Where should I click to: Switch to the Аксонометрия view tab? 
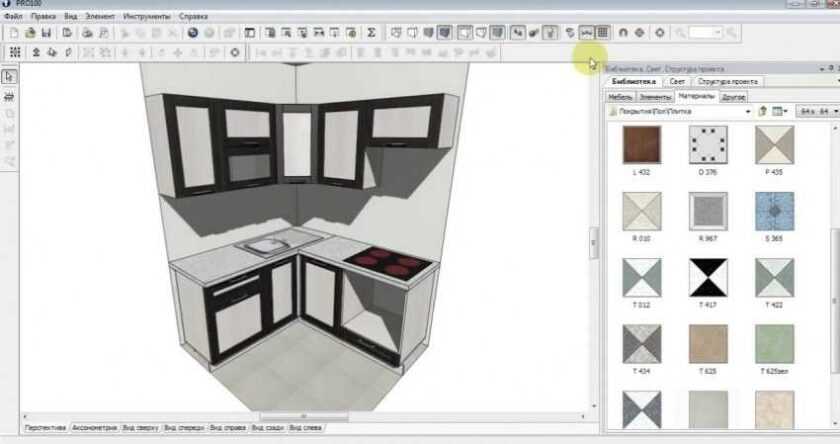[x=94, y=428]
